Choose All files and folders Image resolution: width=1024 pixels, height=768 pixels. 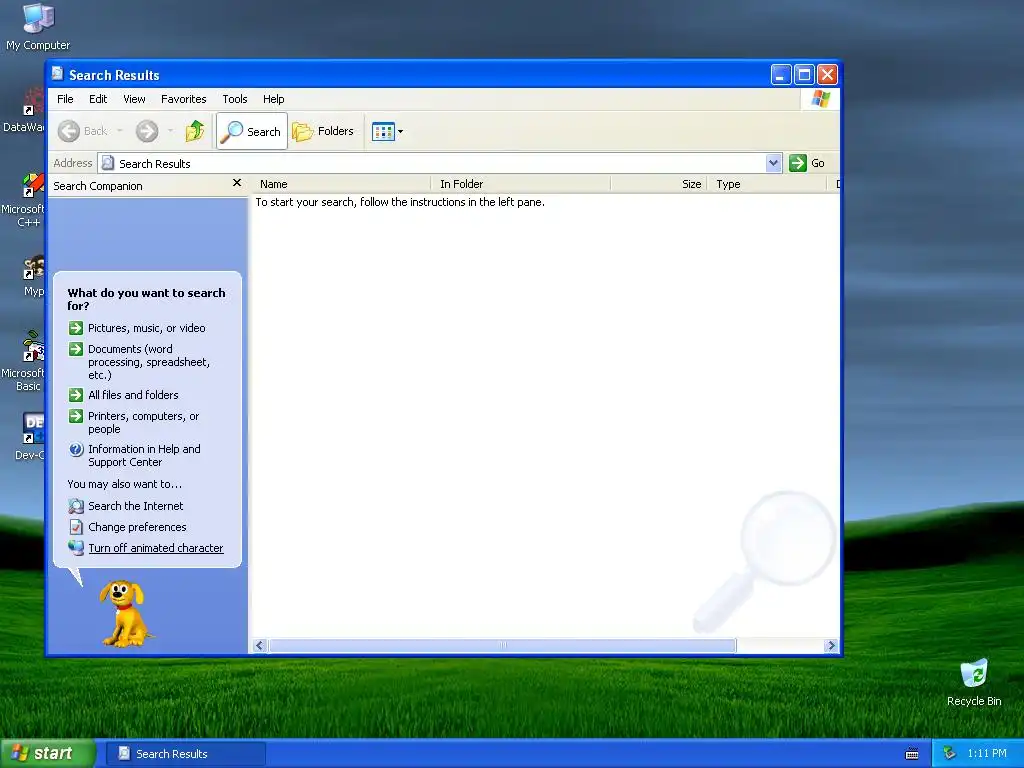pos(133,395)
